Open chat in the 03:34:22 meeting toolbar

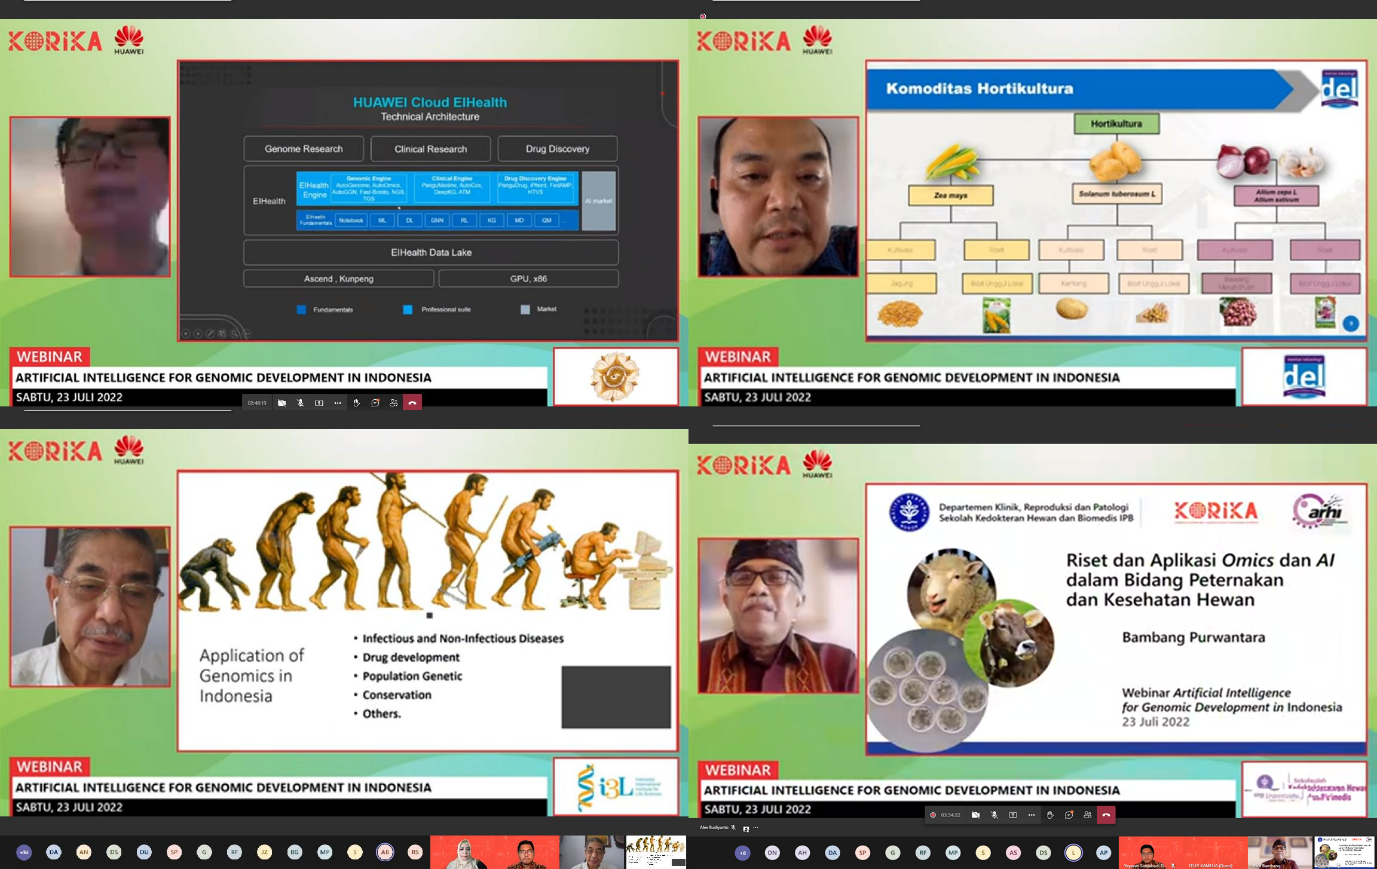point(1069,815)
